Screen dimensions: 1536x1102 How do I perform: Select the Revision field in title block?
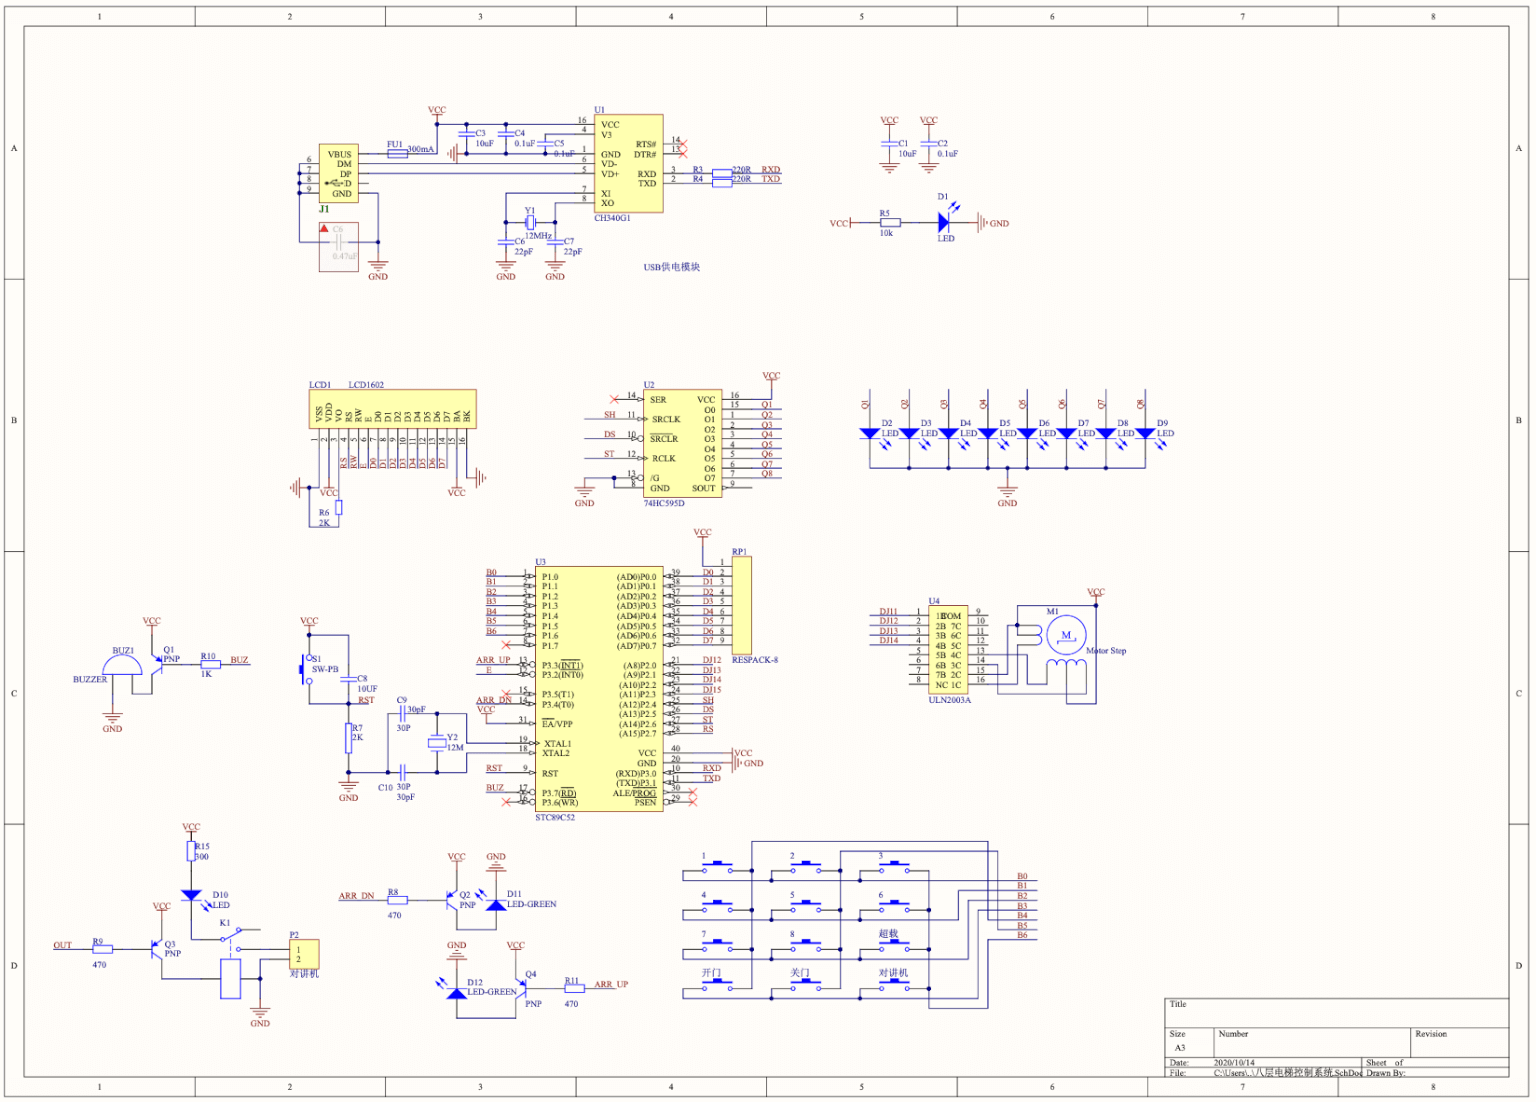(x=1459, y=1042)
